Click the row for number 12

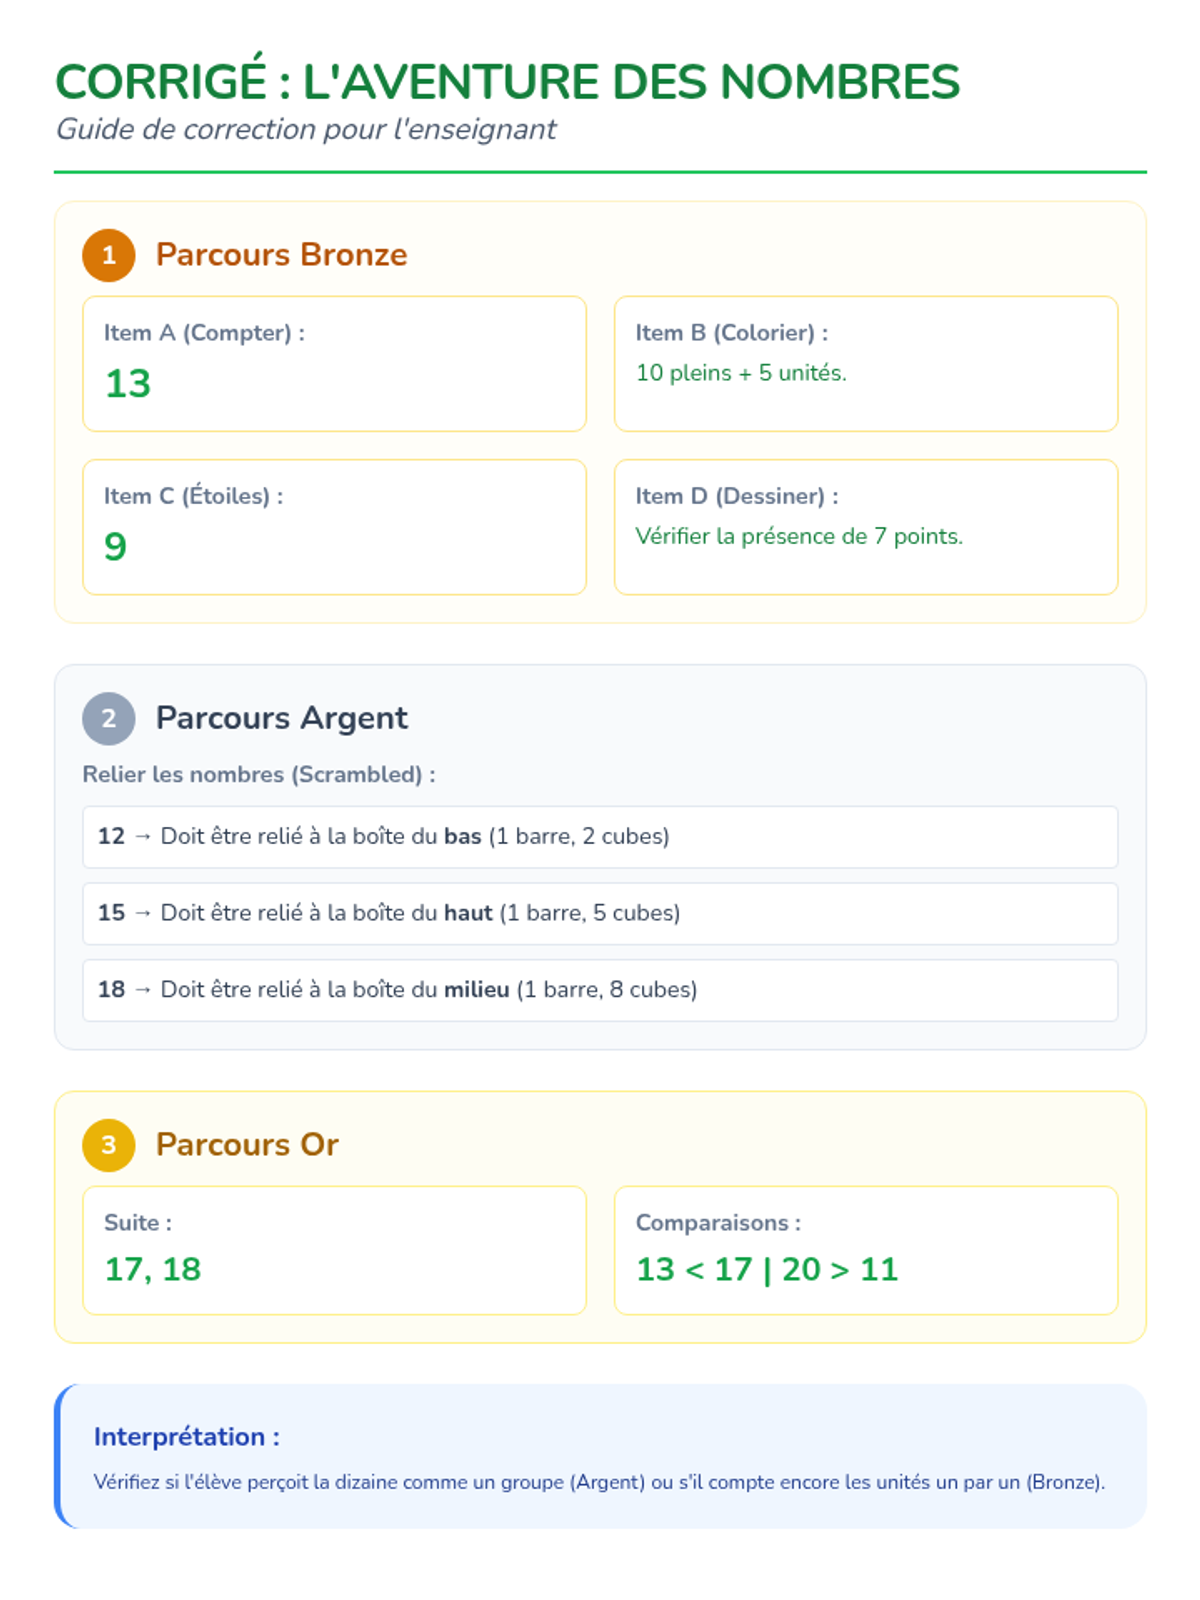click(600, 837)
